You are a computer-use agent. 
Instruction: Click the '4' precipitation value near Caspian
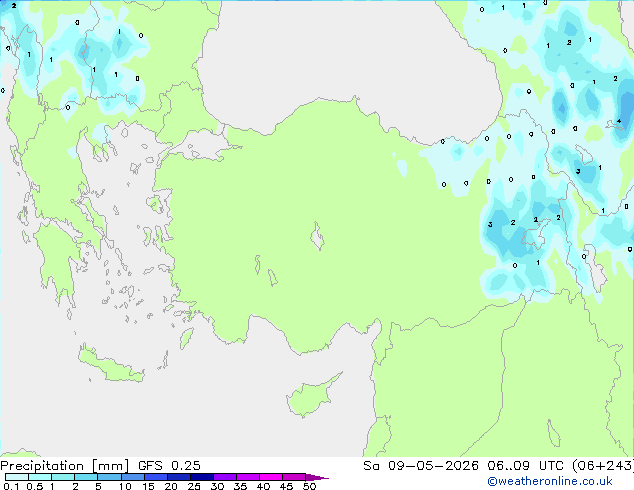[619, 121]
